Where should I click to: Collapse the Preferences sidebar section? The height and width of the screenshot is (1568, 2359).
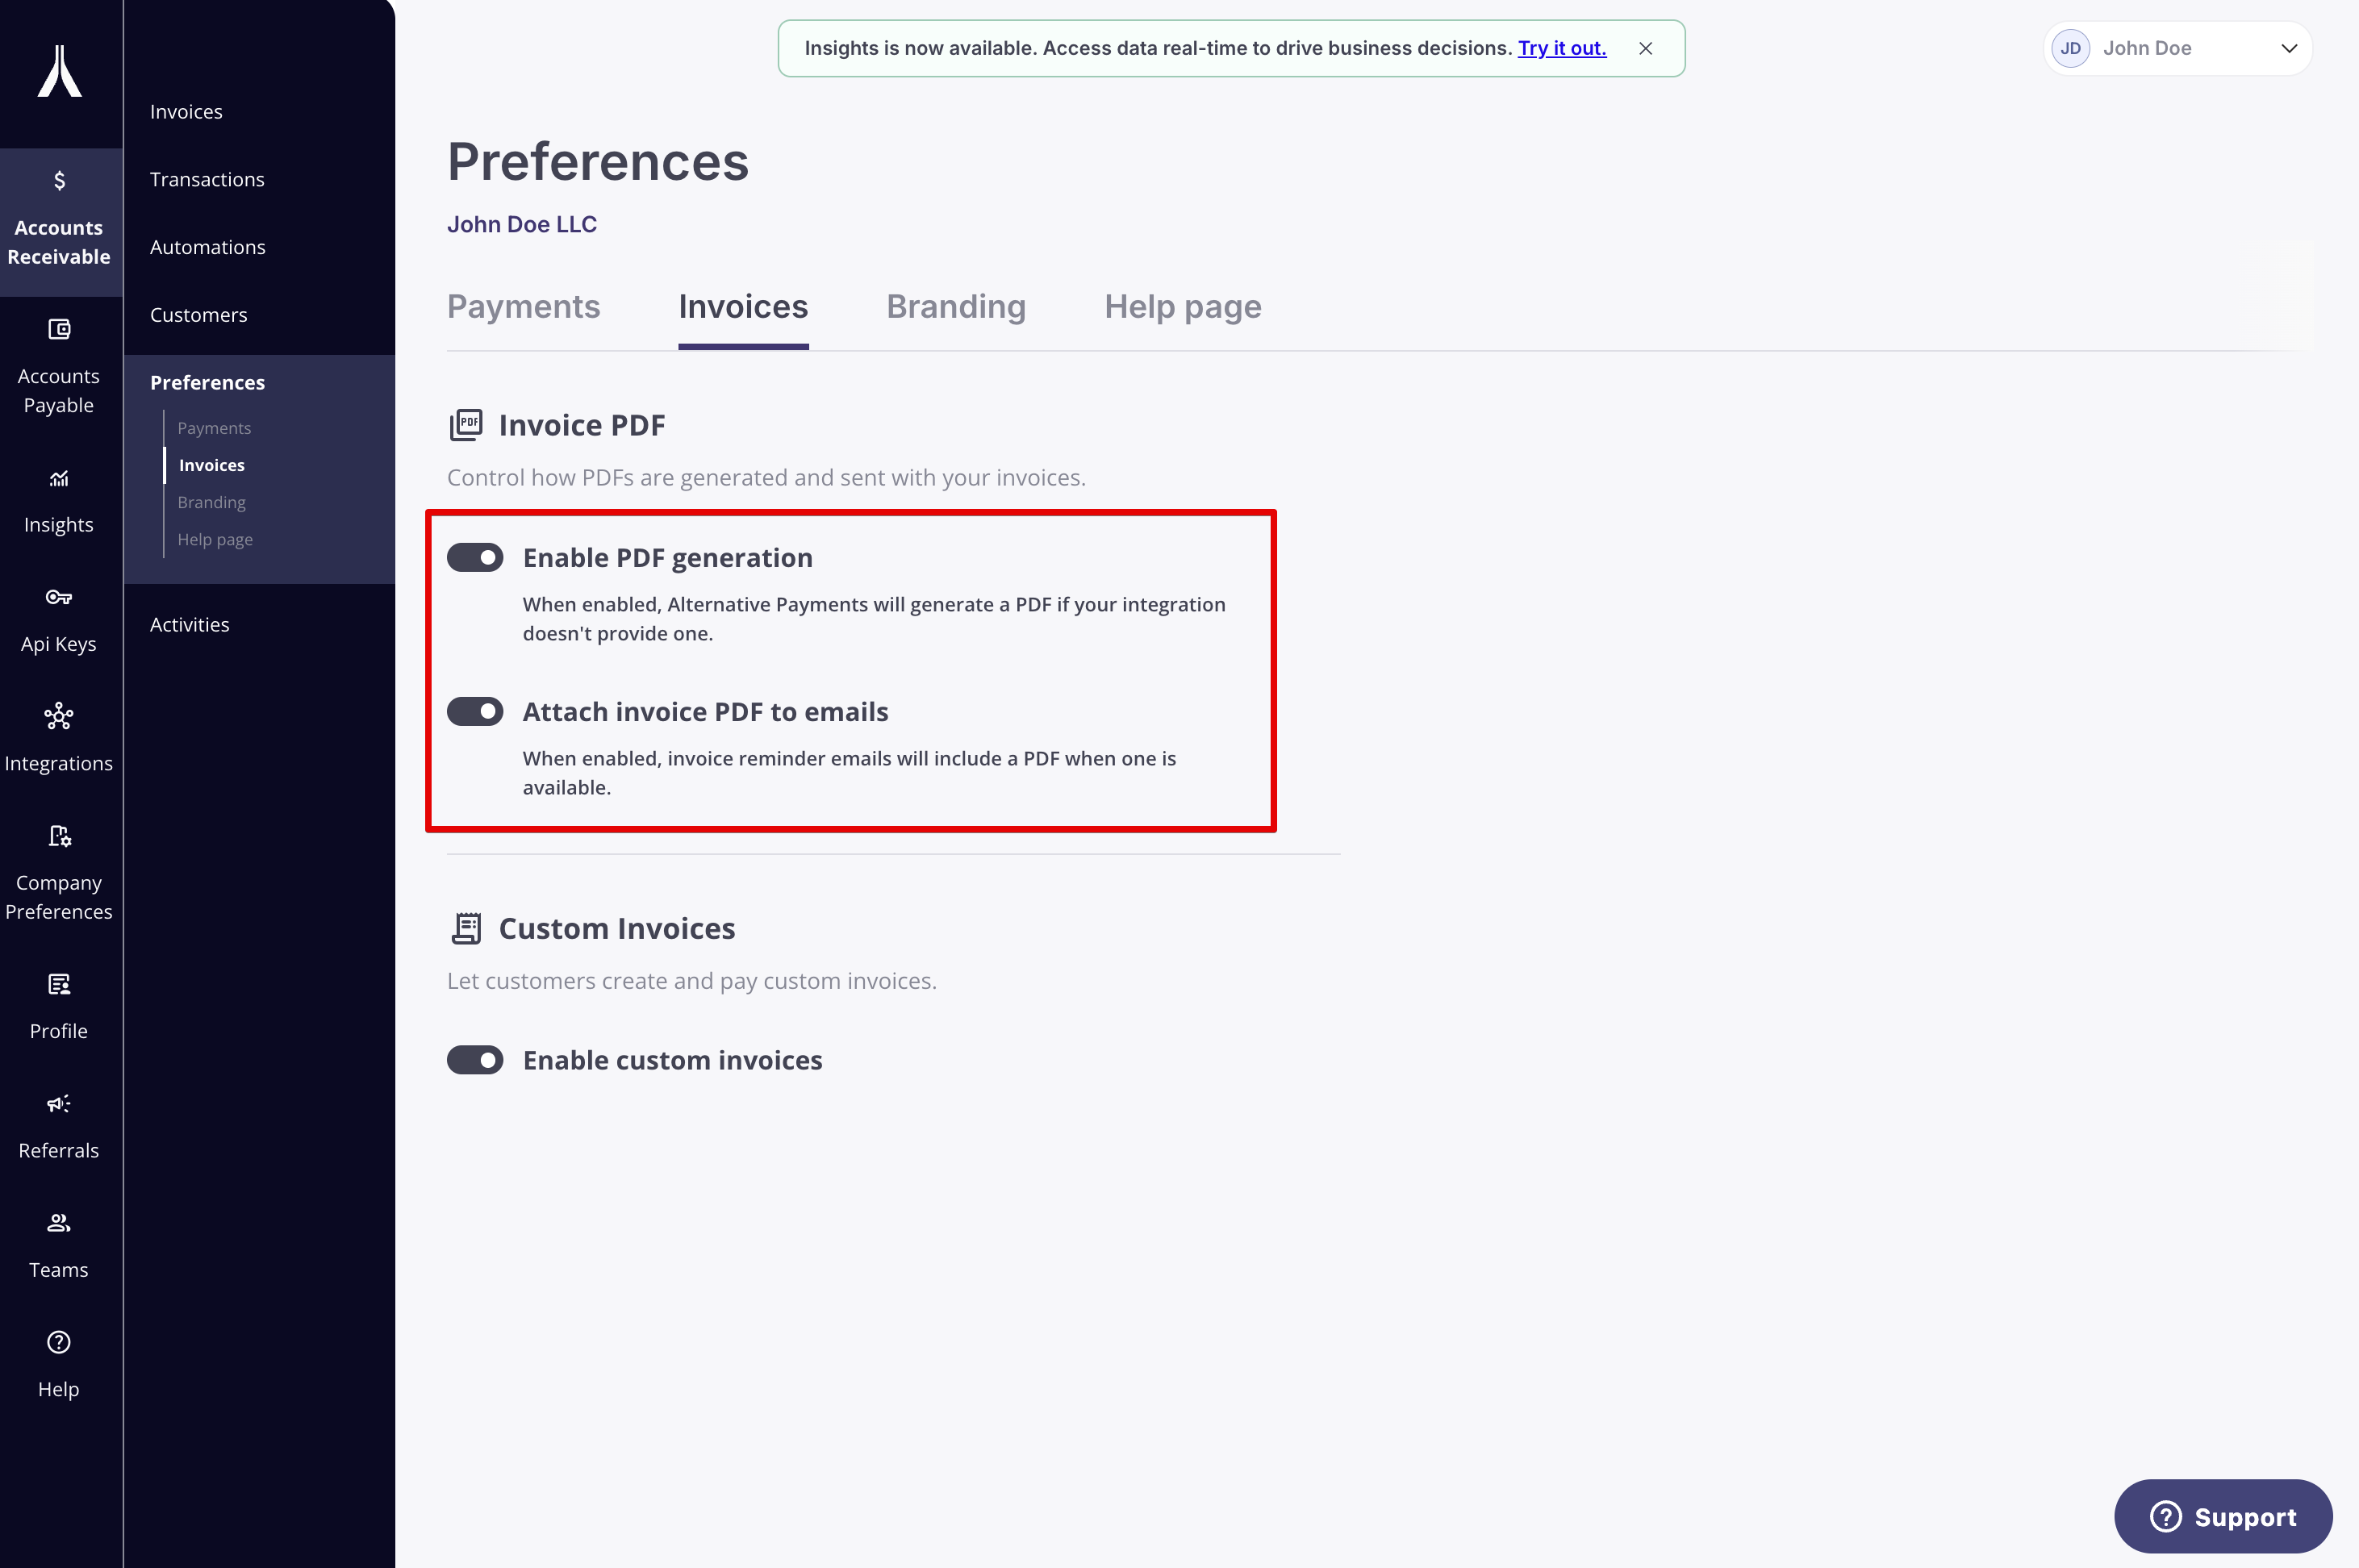click(207, 383)
